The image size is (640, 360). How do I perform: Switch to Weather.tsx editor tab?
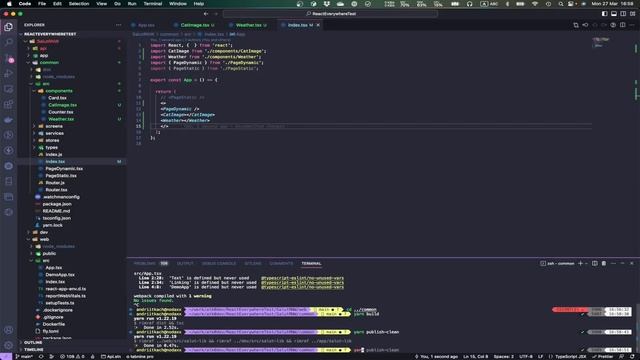[248, 25]
